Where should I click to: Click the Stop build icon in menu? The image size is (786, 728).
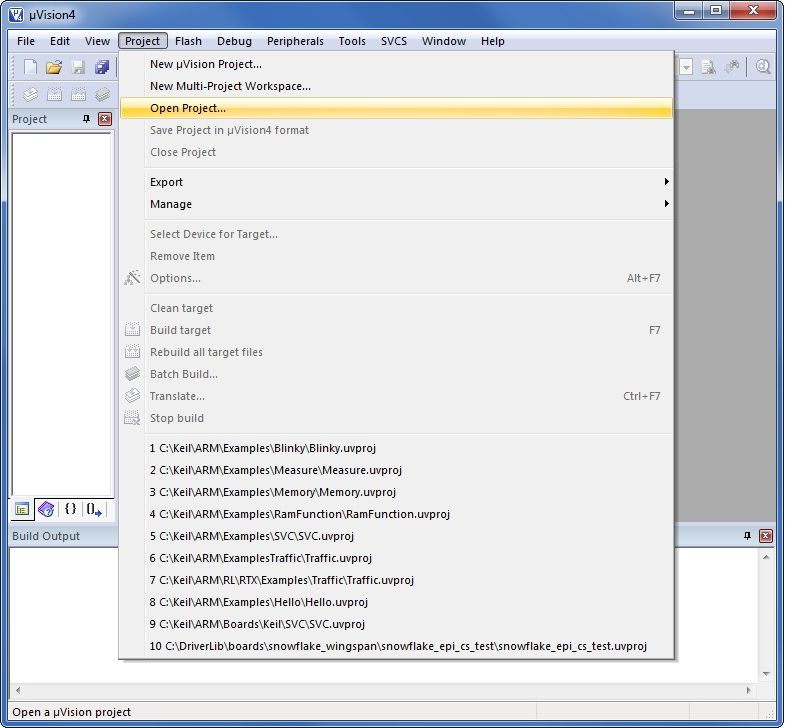click(x=132, y=418)
